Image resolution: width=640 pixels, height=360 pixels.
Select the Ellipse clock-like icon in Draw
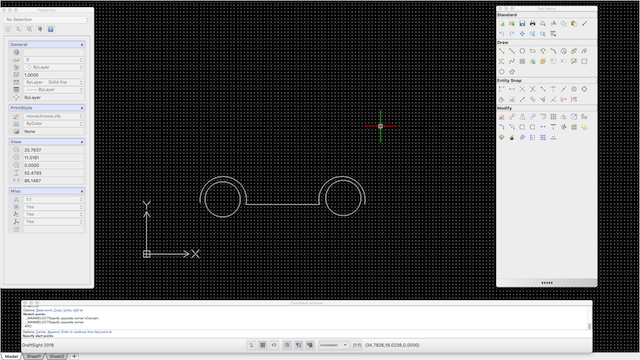coord(564,51)
